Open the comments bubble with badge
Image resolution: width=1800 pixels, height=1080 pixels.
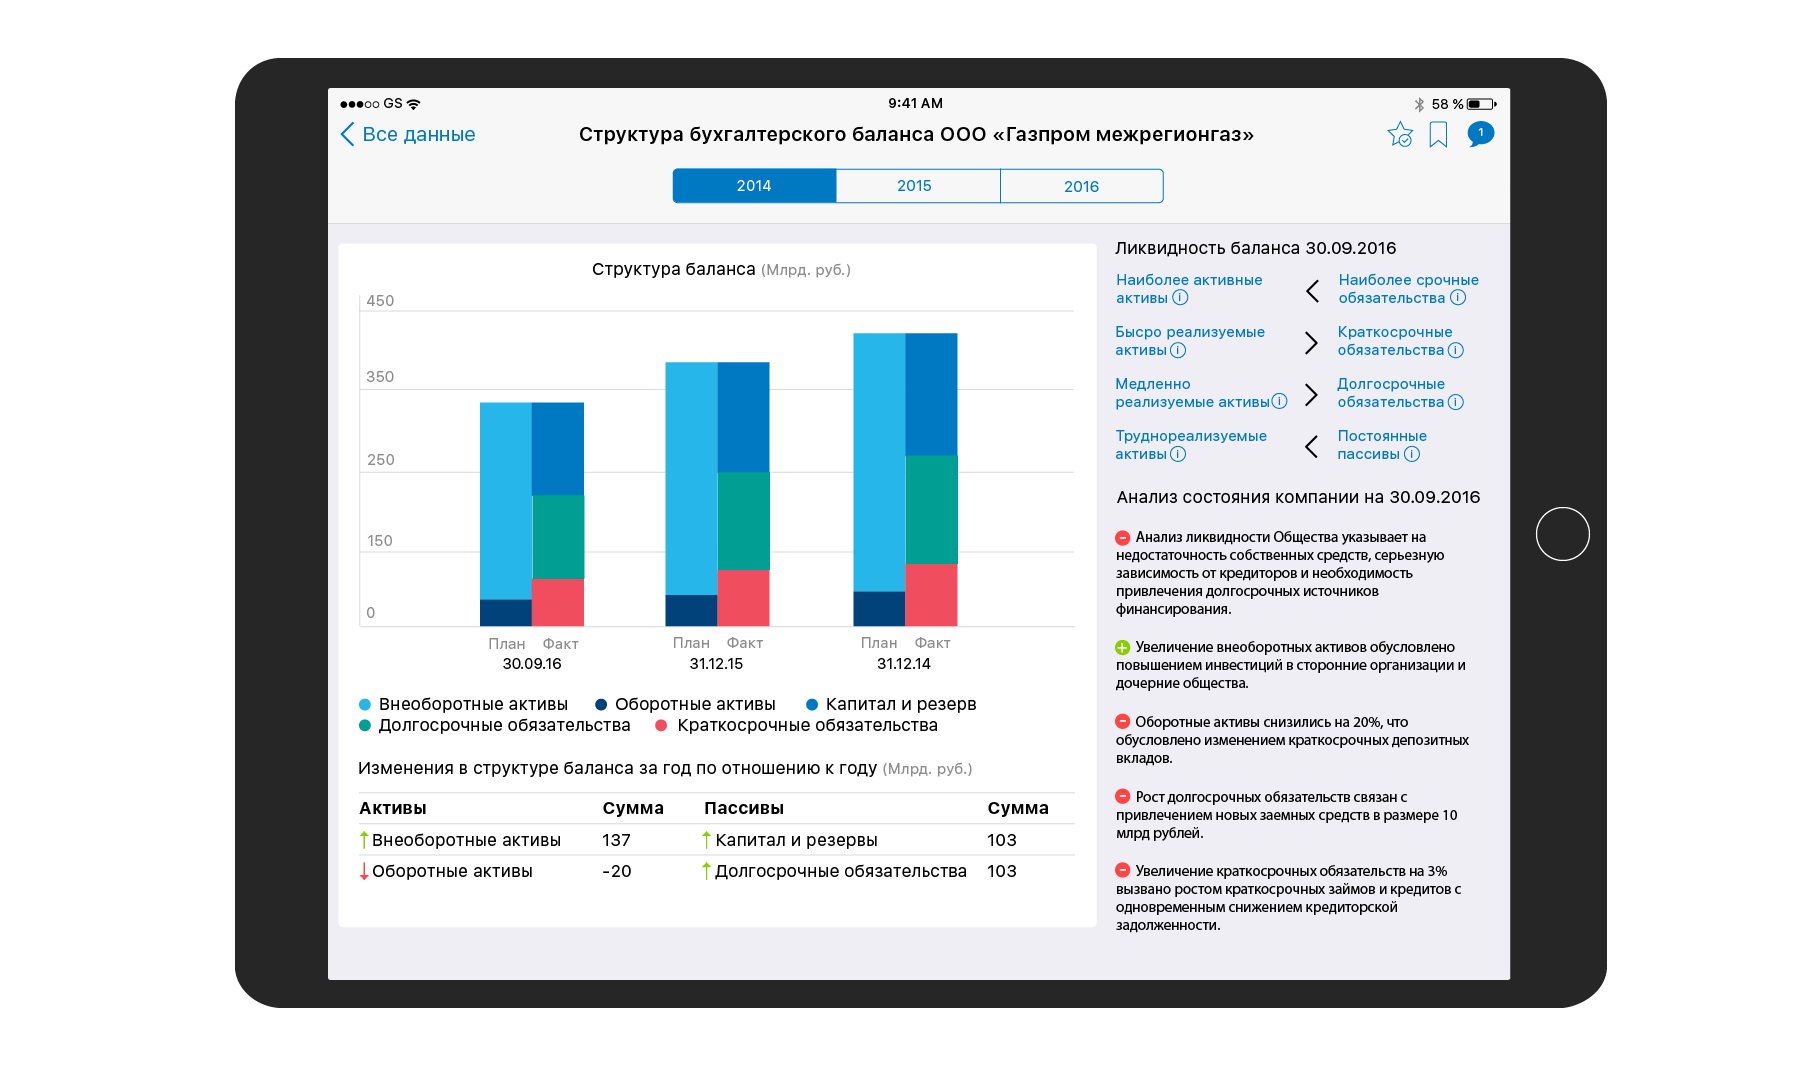[x=1480, y=134]
